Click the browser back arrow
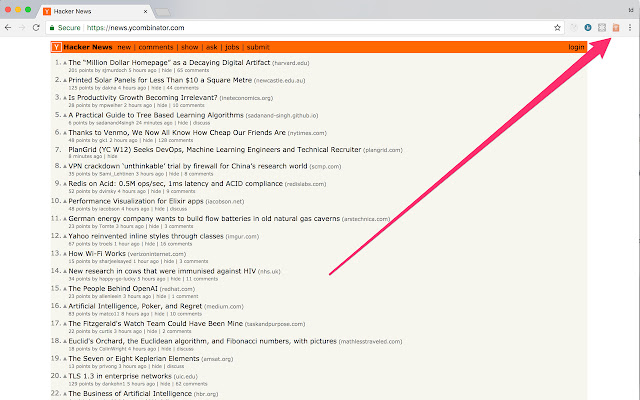Screen dimensions: 640x400 (x=8, y=28)
